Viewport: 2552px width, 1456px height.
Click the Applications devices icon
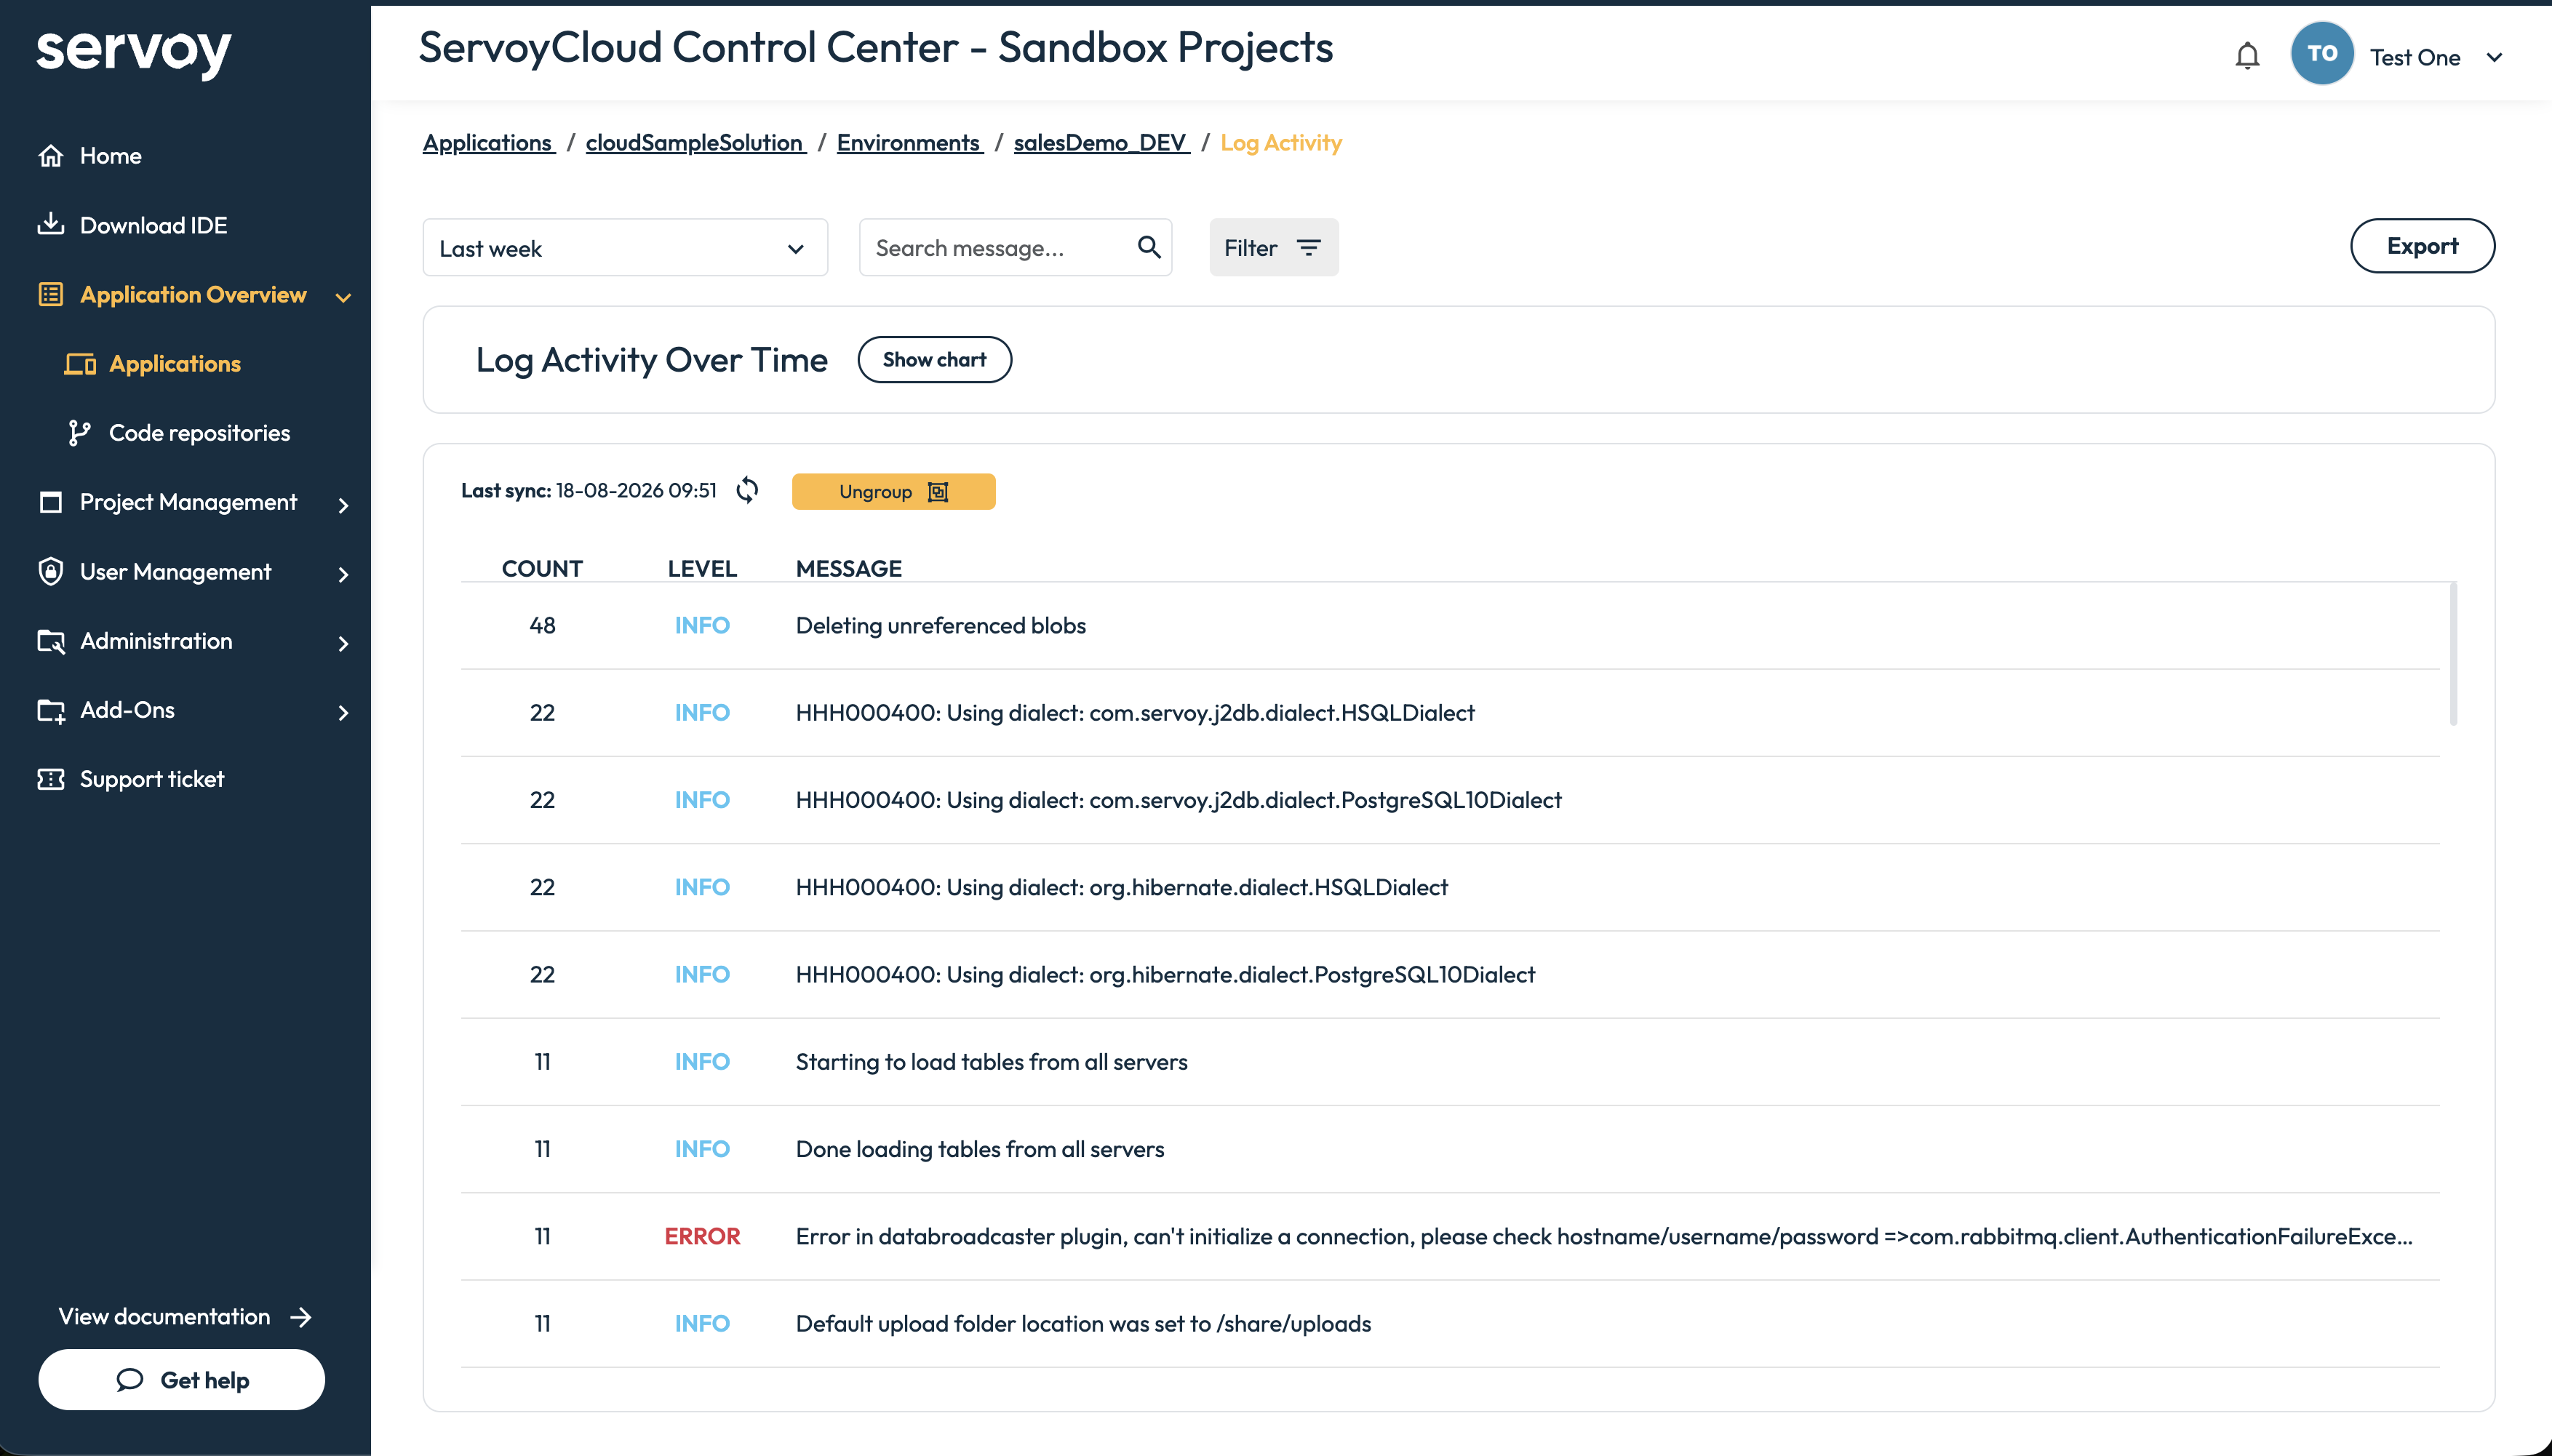click(x=80, y=364)
